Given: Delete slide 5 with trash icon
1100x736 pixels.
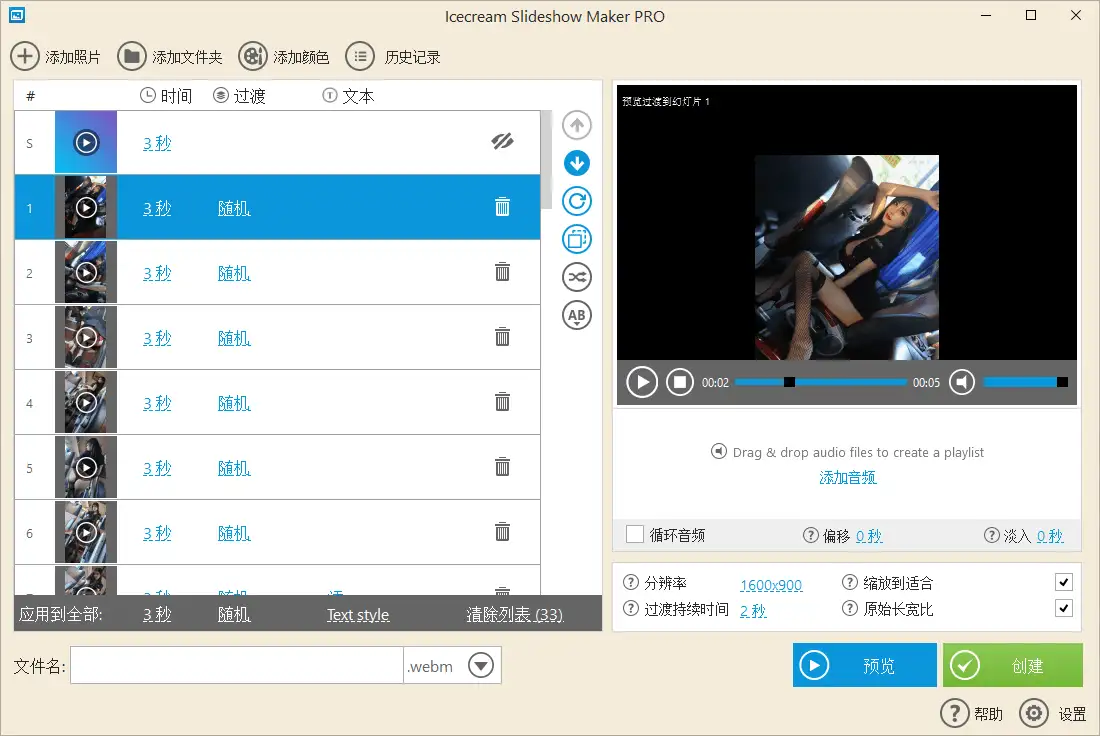Looking at the screenshot, I should (x=502, y=467).
